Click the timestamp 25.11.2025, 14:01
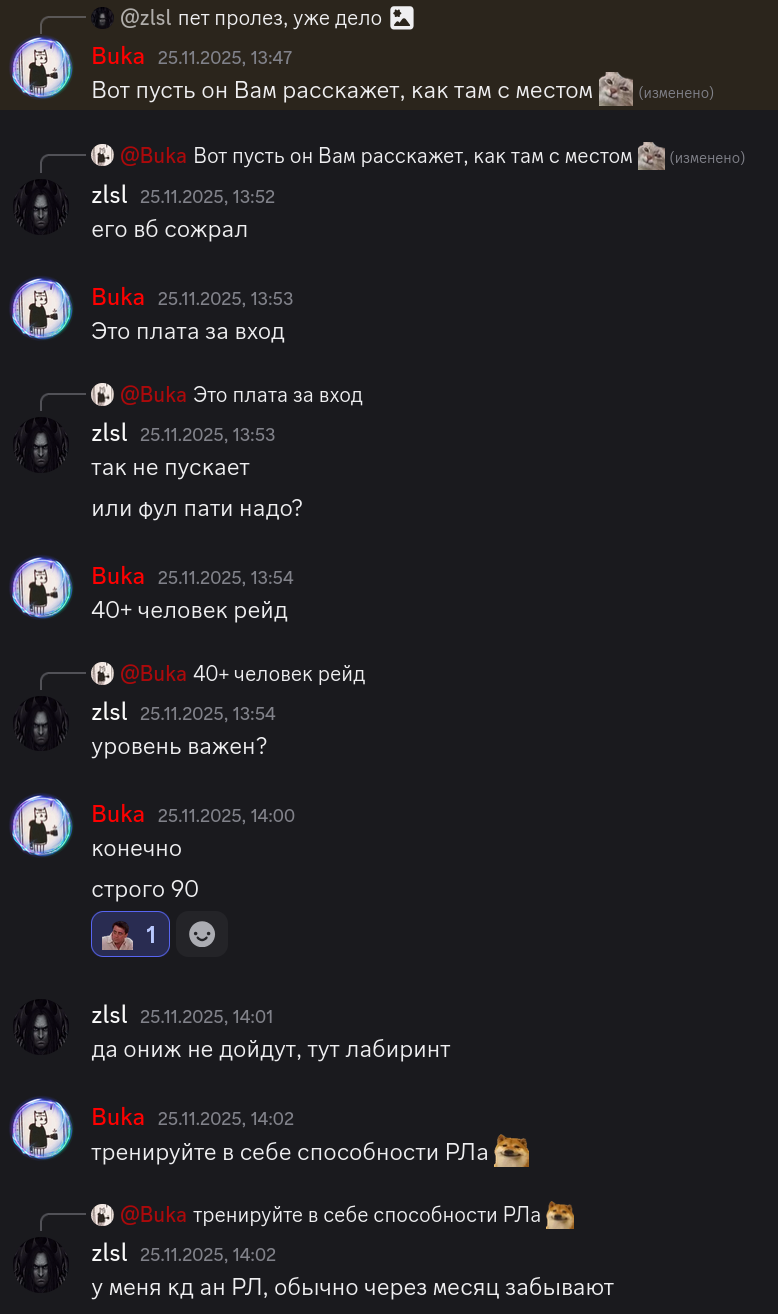This screenshot has height=1314, width=778. tap(206, 1016)
